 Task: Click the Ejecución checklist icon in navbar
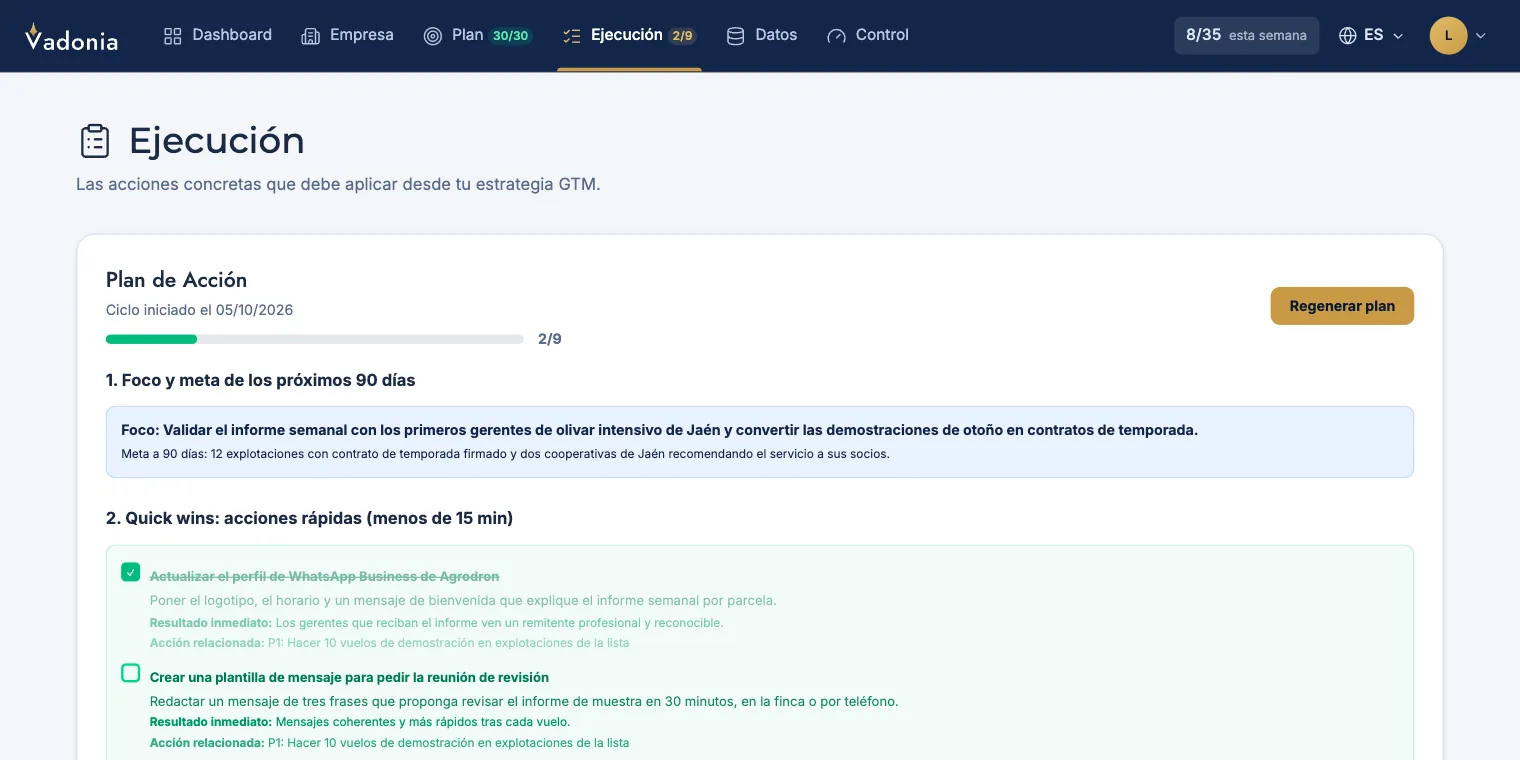572,36
